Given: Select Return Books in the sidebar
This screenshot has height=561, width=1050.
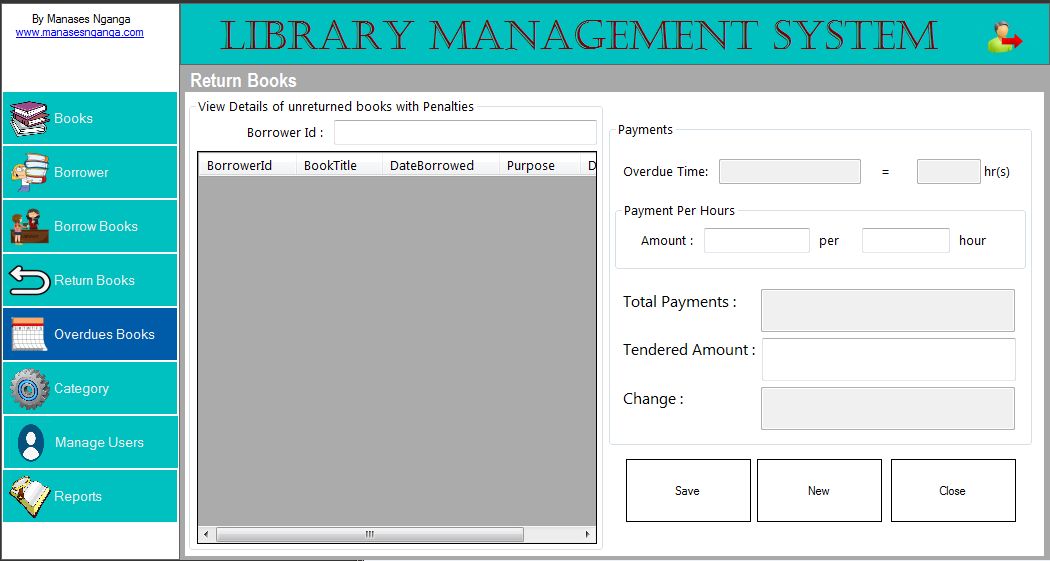Looking at the screenshot, I should [90, 280].
